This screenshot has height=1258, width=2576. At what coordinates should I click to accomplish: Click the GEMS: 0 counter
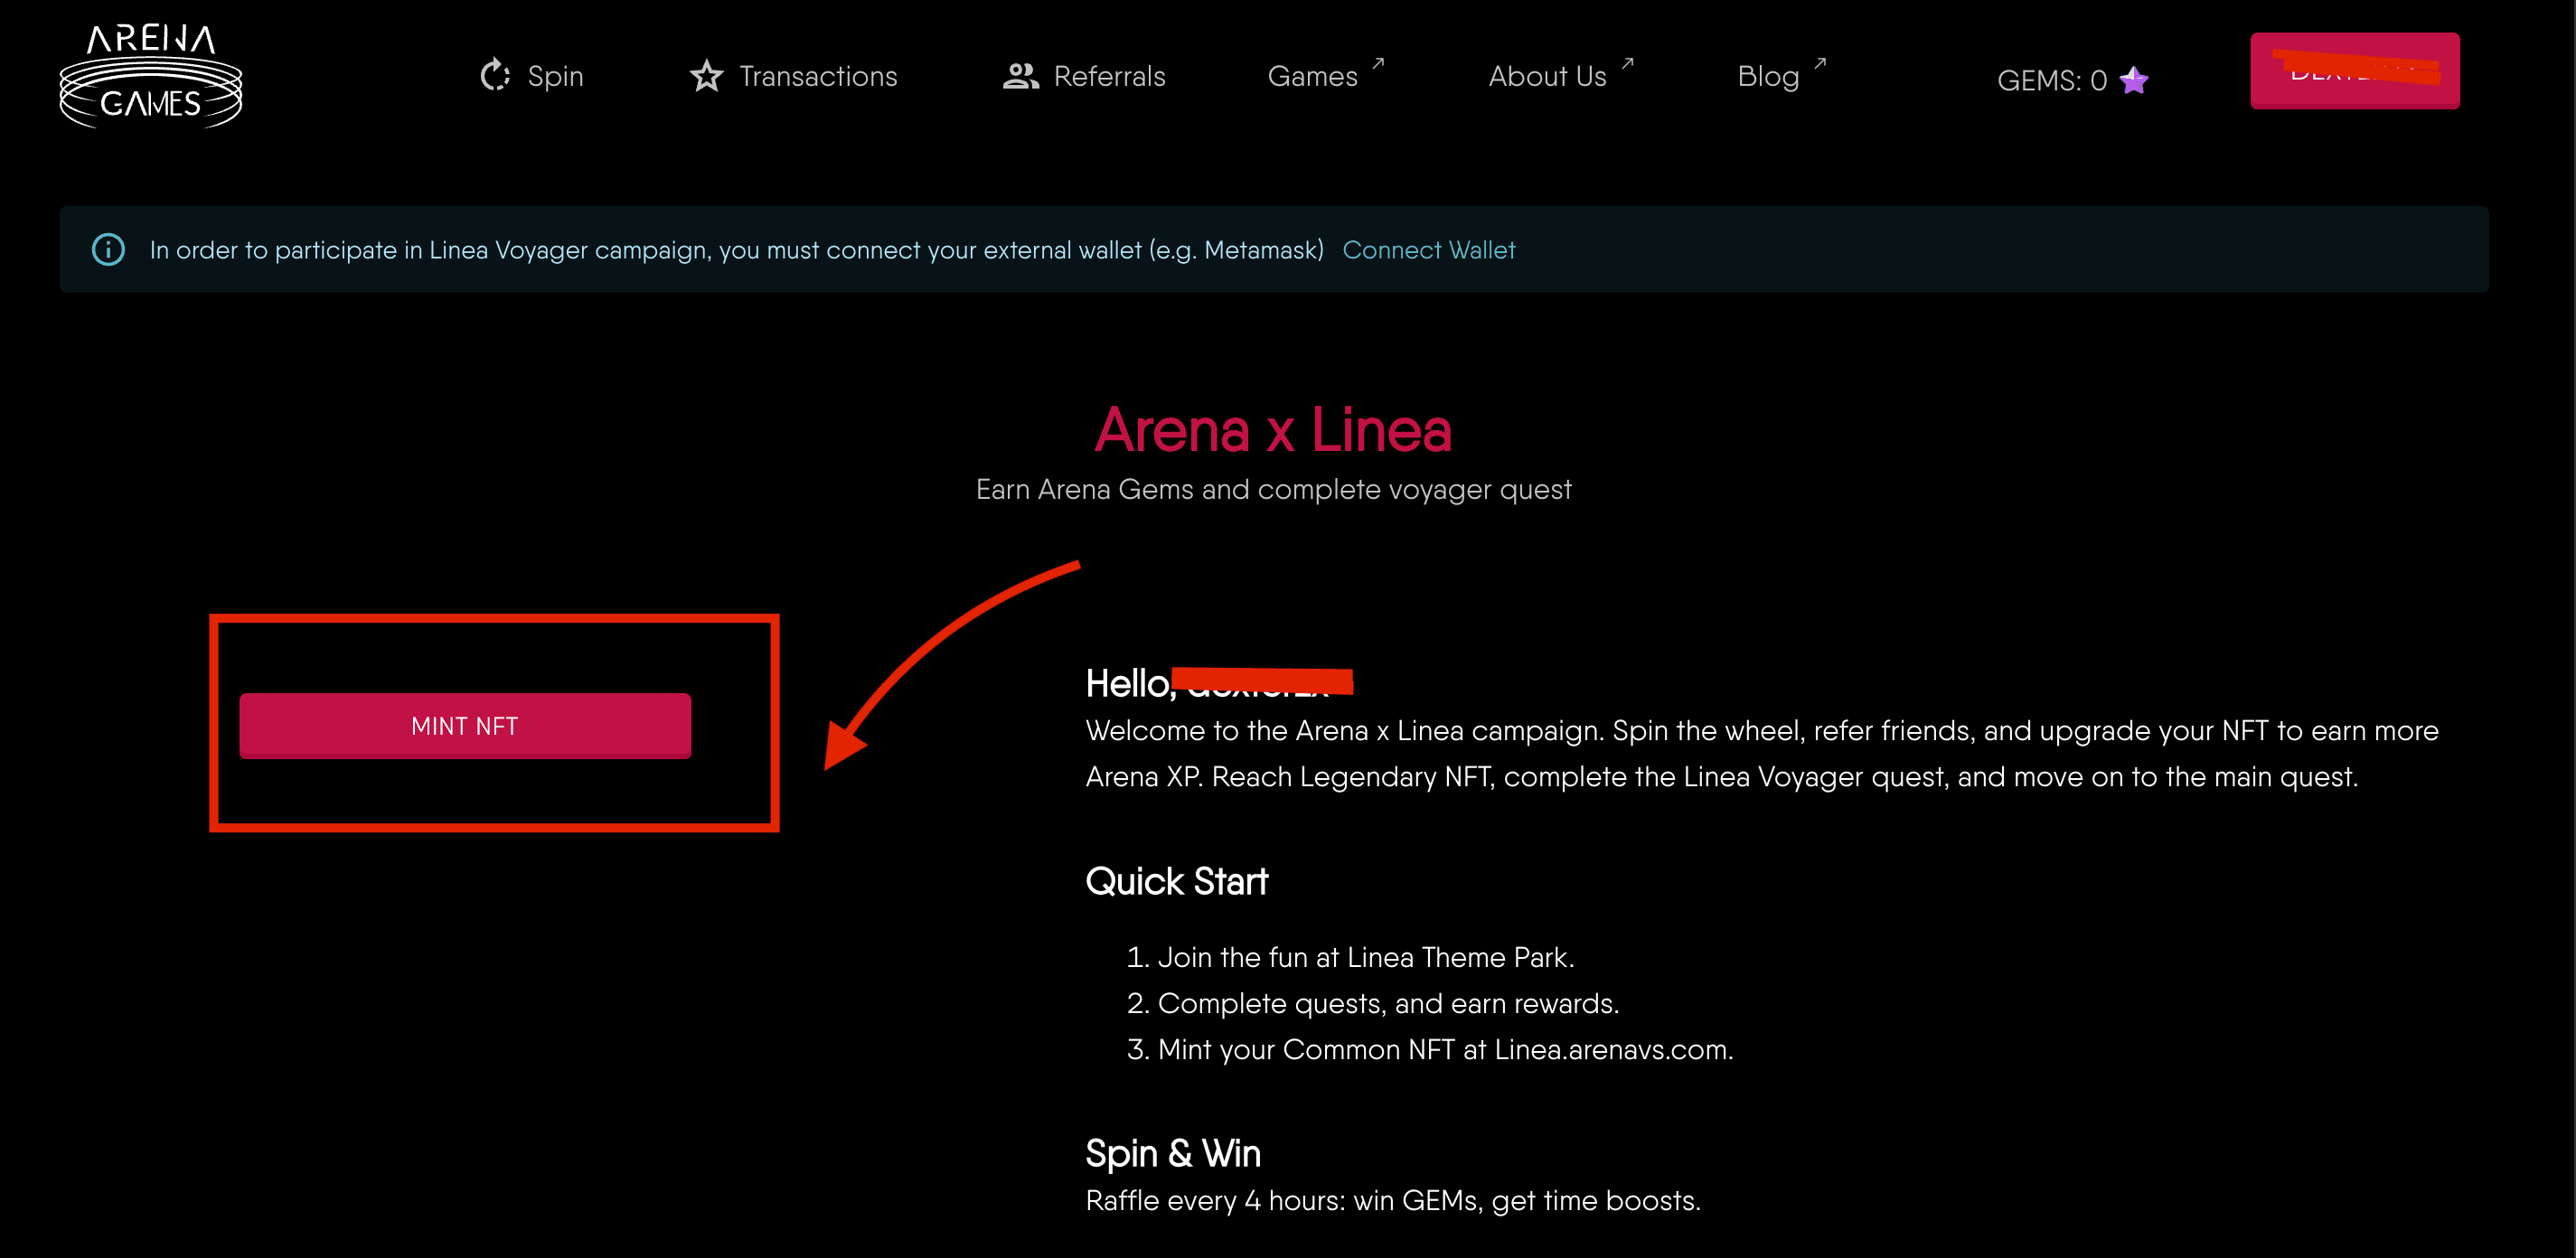[x=2052, y=80]
